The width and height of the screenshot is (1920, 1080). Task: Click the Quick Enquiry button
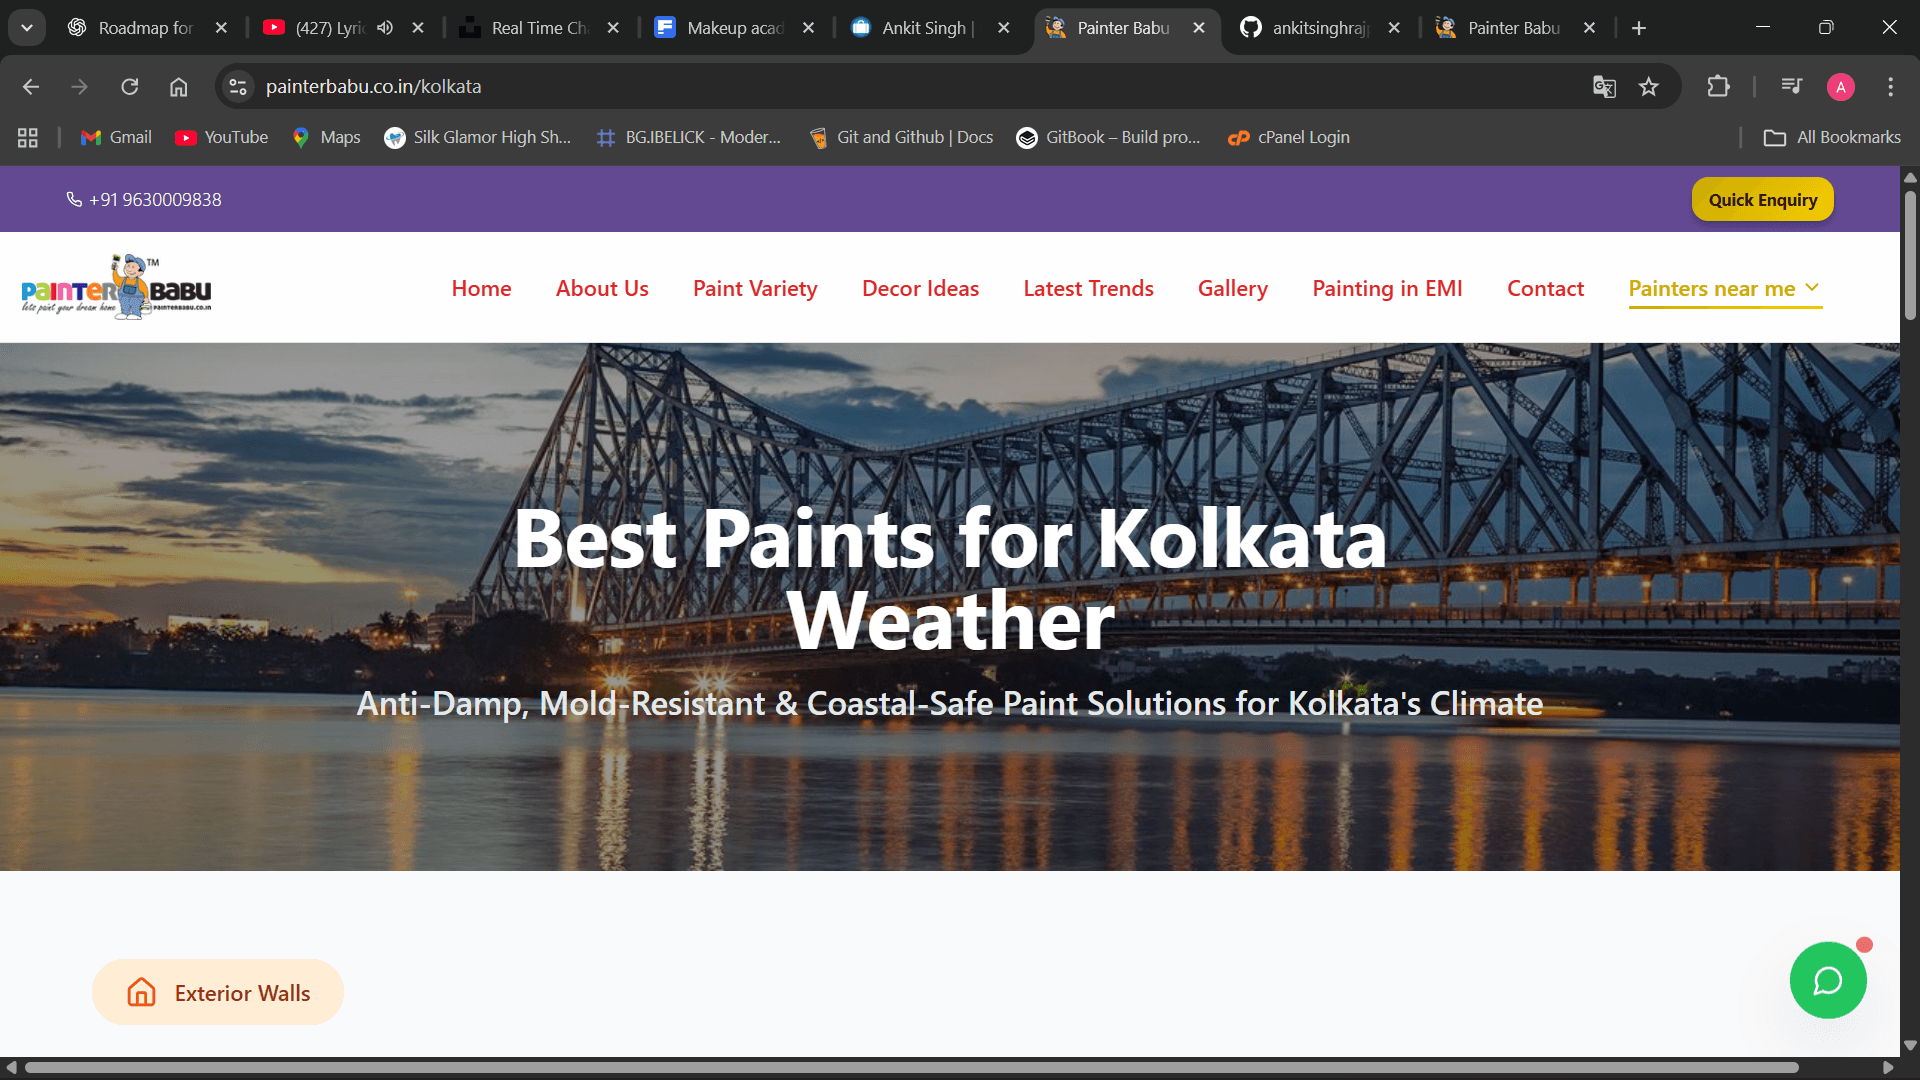tap(1762, 200)
